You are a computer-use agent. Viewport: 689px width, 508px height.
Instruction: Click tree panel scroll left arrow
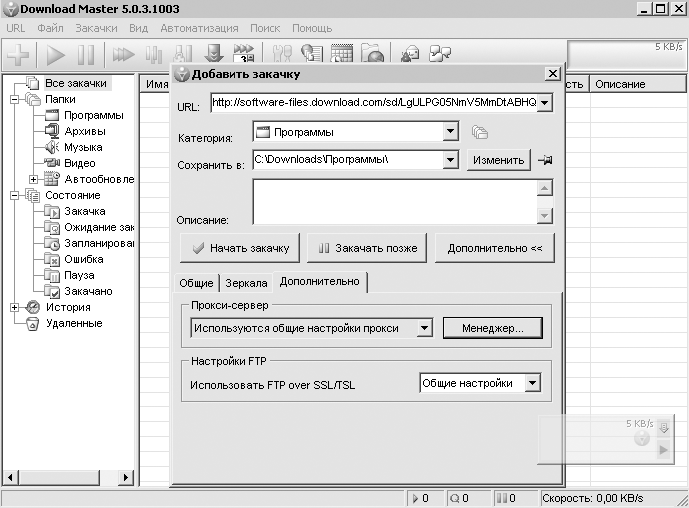(x=11, y=477)
